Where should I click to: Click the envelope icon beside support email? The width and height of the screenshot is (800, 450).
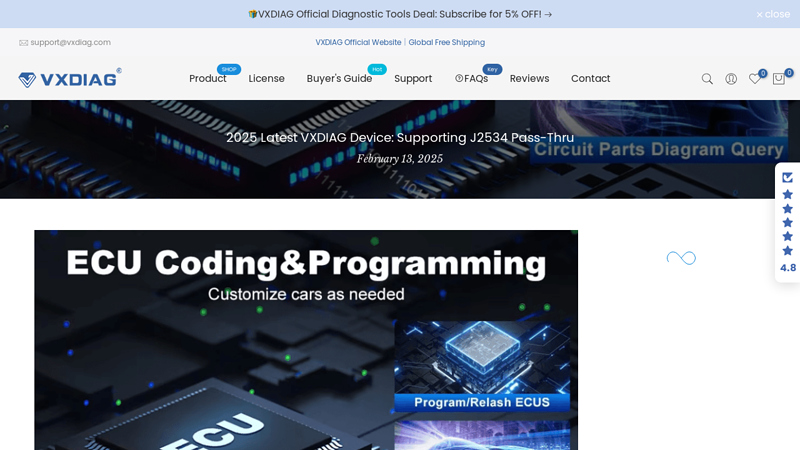click(x=23, y=43)
